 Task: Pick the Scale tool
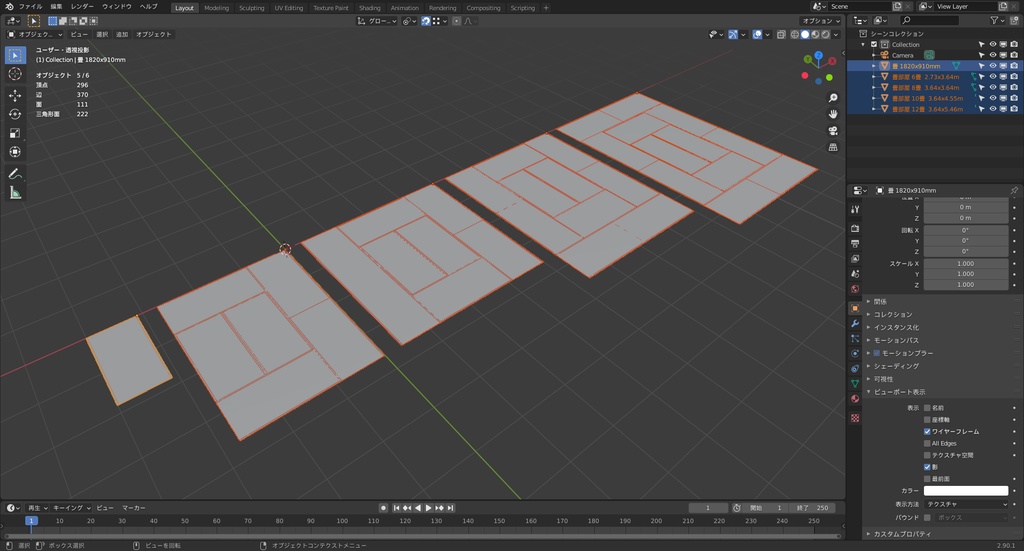(x=15, y=133)
